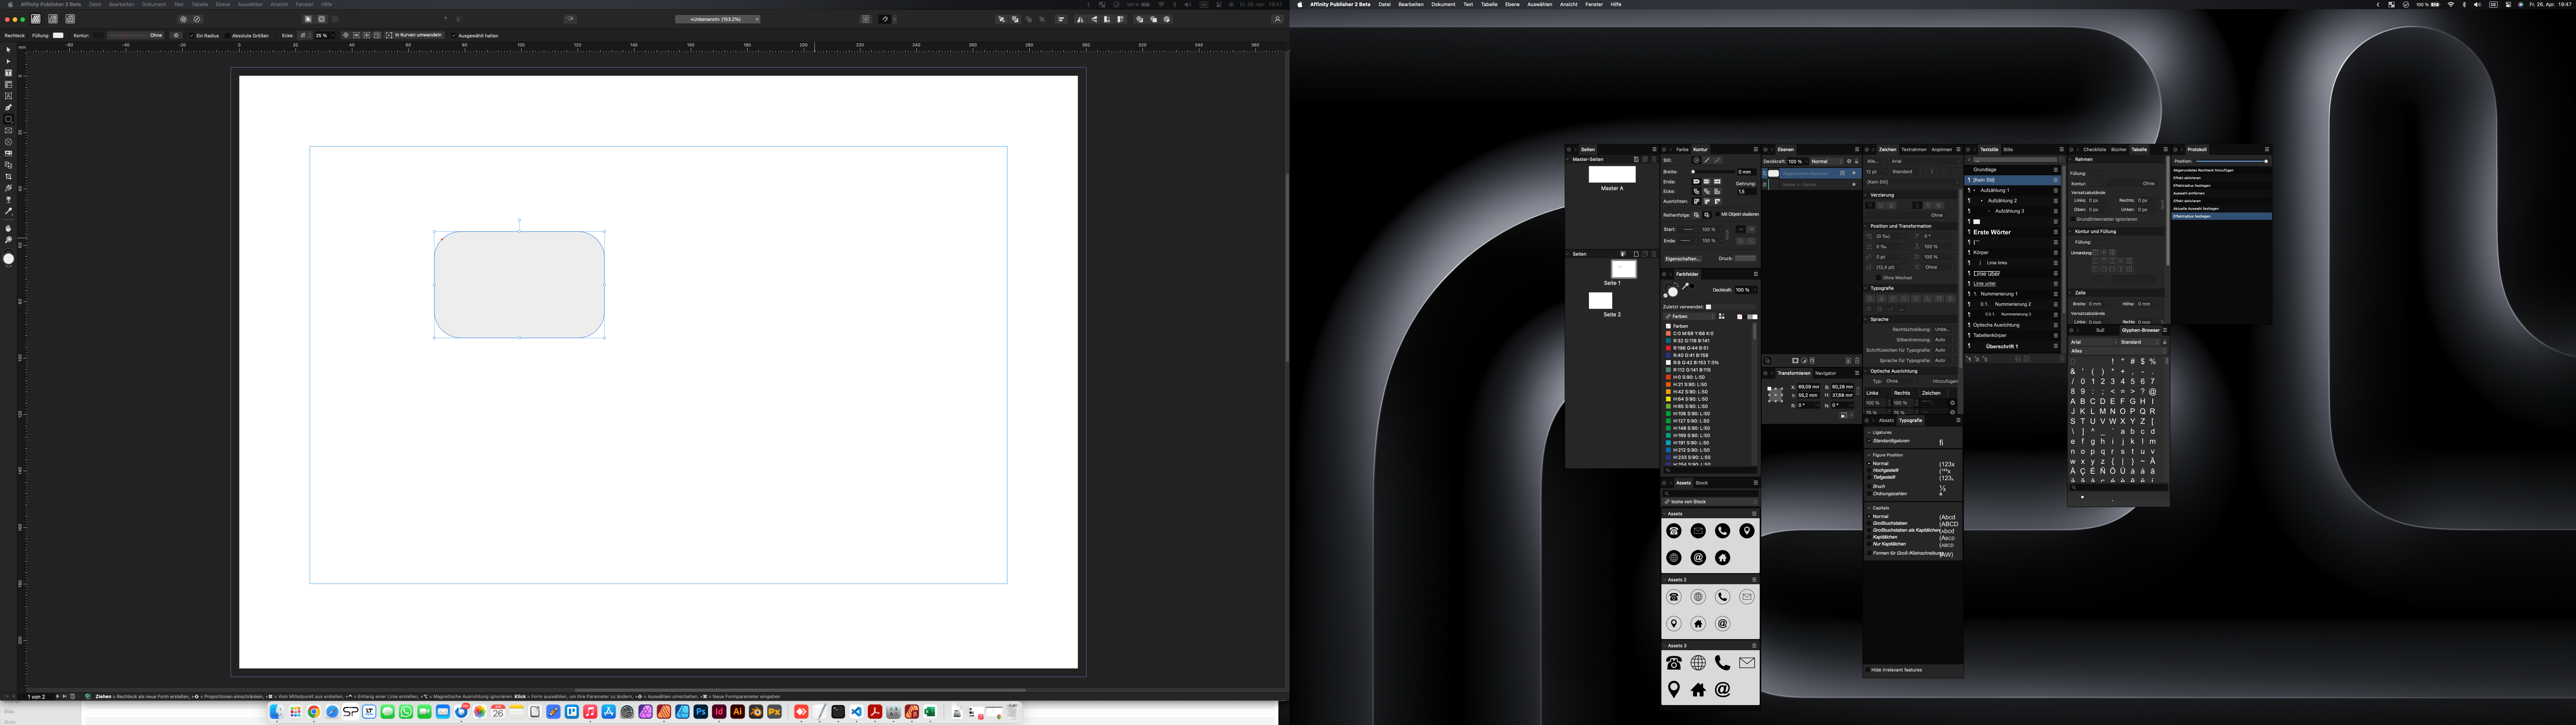This screenshot has width=2576, height=725.
Task: Click the Füllung white color swatch
Action: [58, 35]
